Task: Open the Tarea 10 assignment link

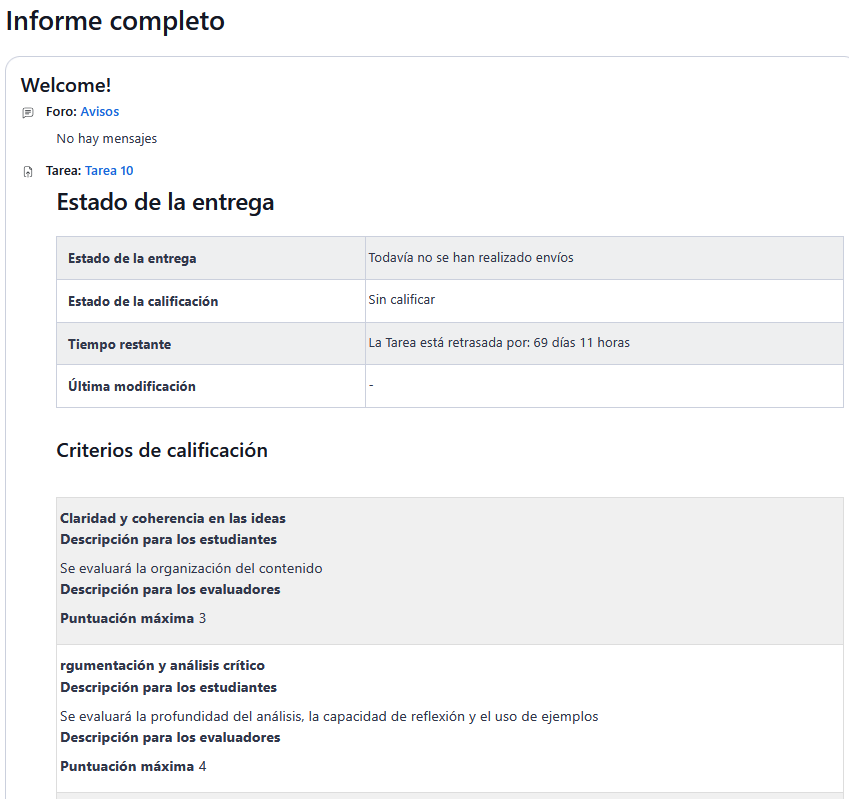Action: pyautogui.click(x=109, y=171)
